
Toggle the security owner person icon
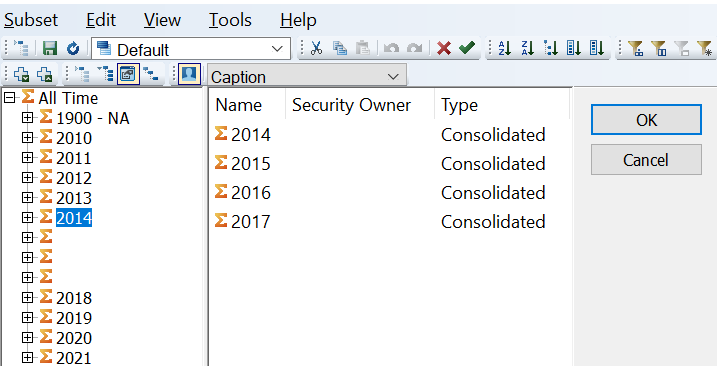pyautogui.click(x=189, y=74)
